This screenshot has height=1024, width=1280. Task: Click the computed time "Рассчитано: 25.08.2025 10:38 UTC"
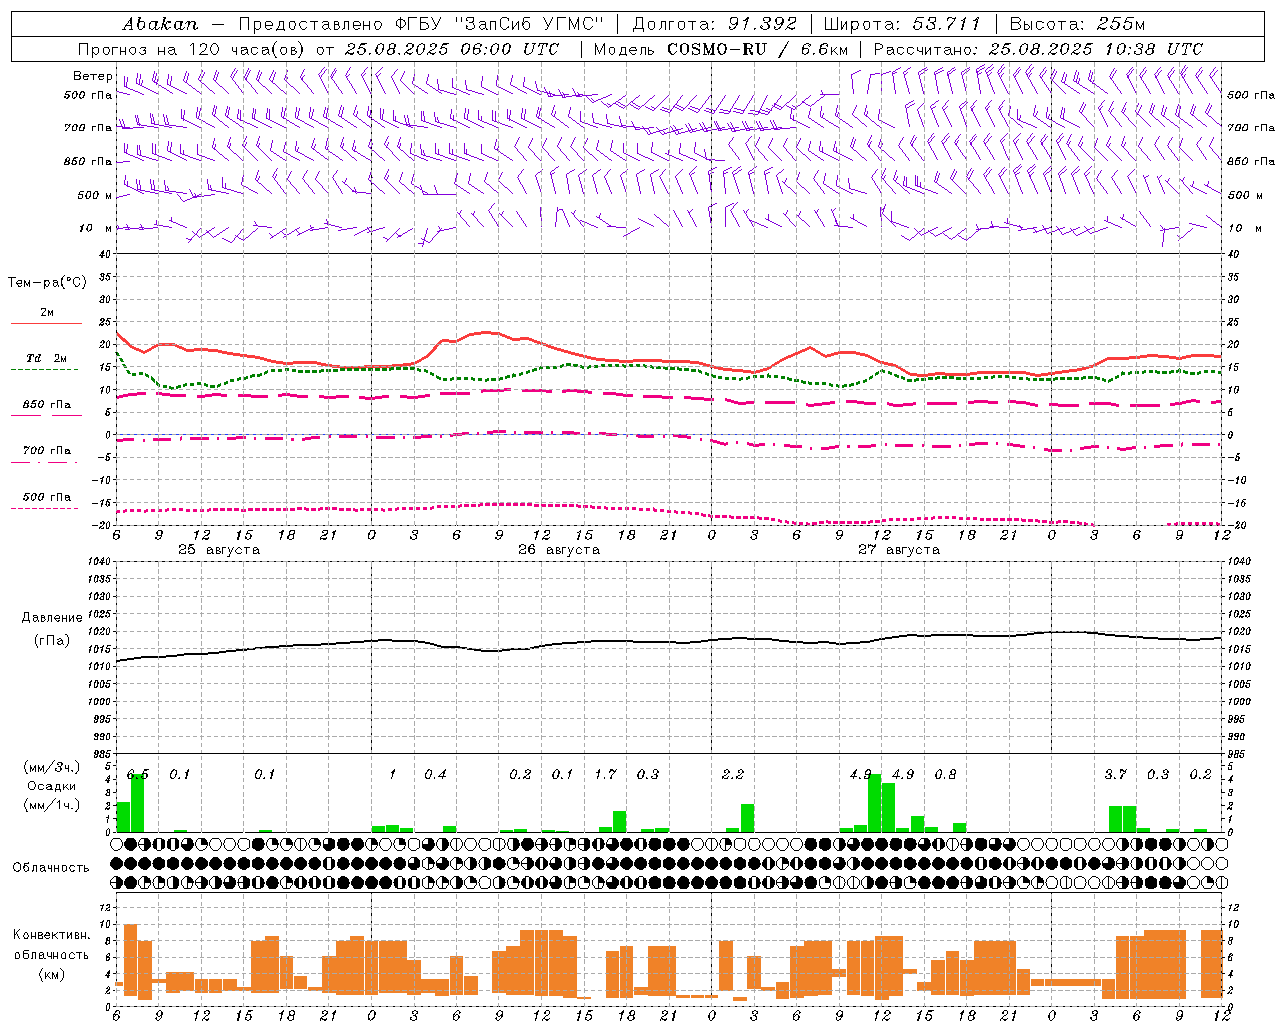(1038, 49)
